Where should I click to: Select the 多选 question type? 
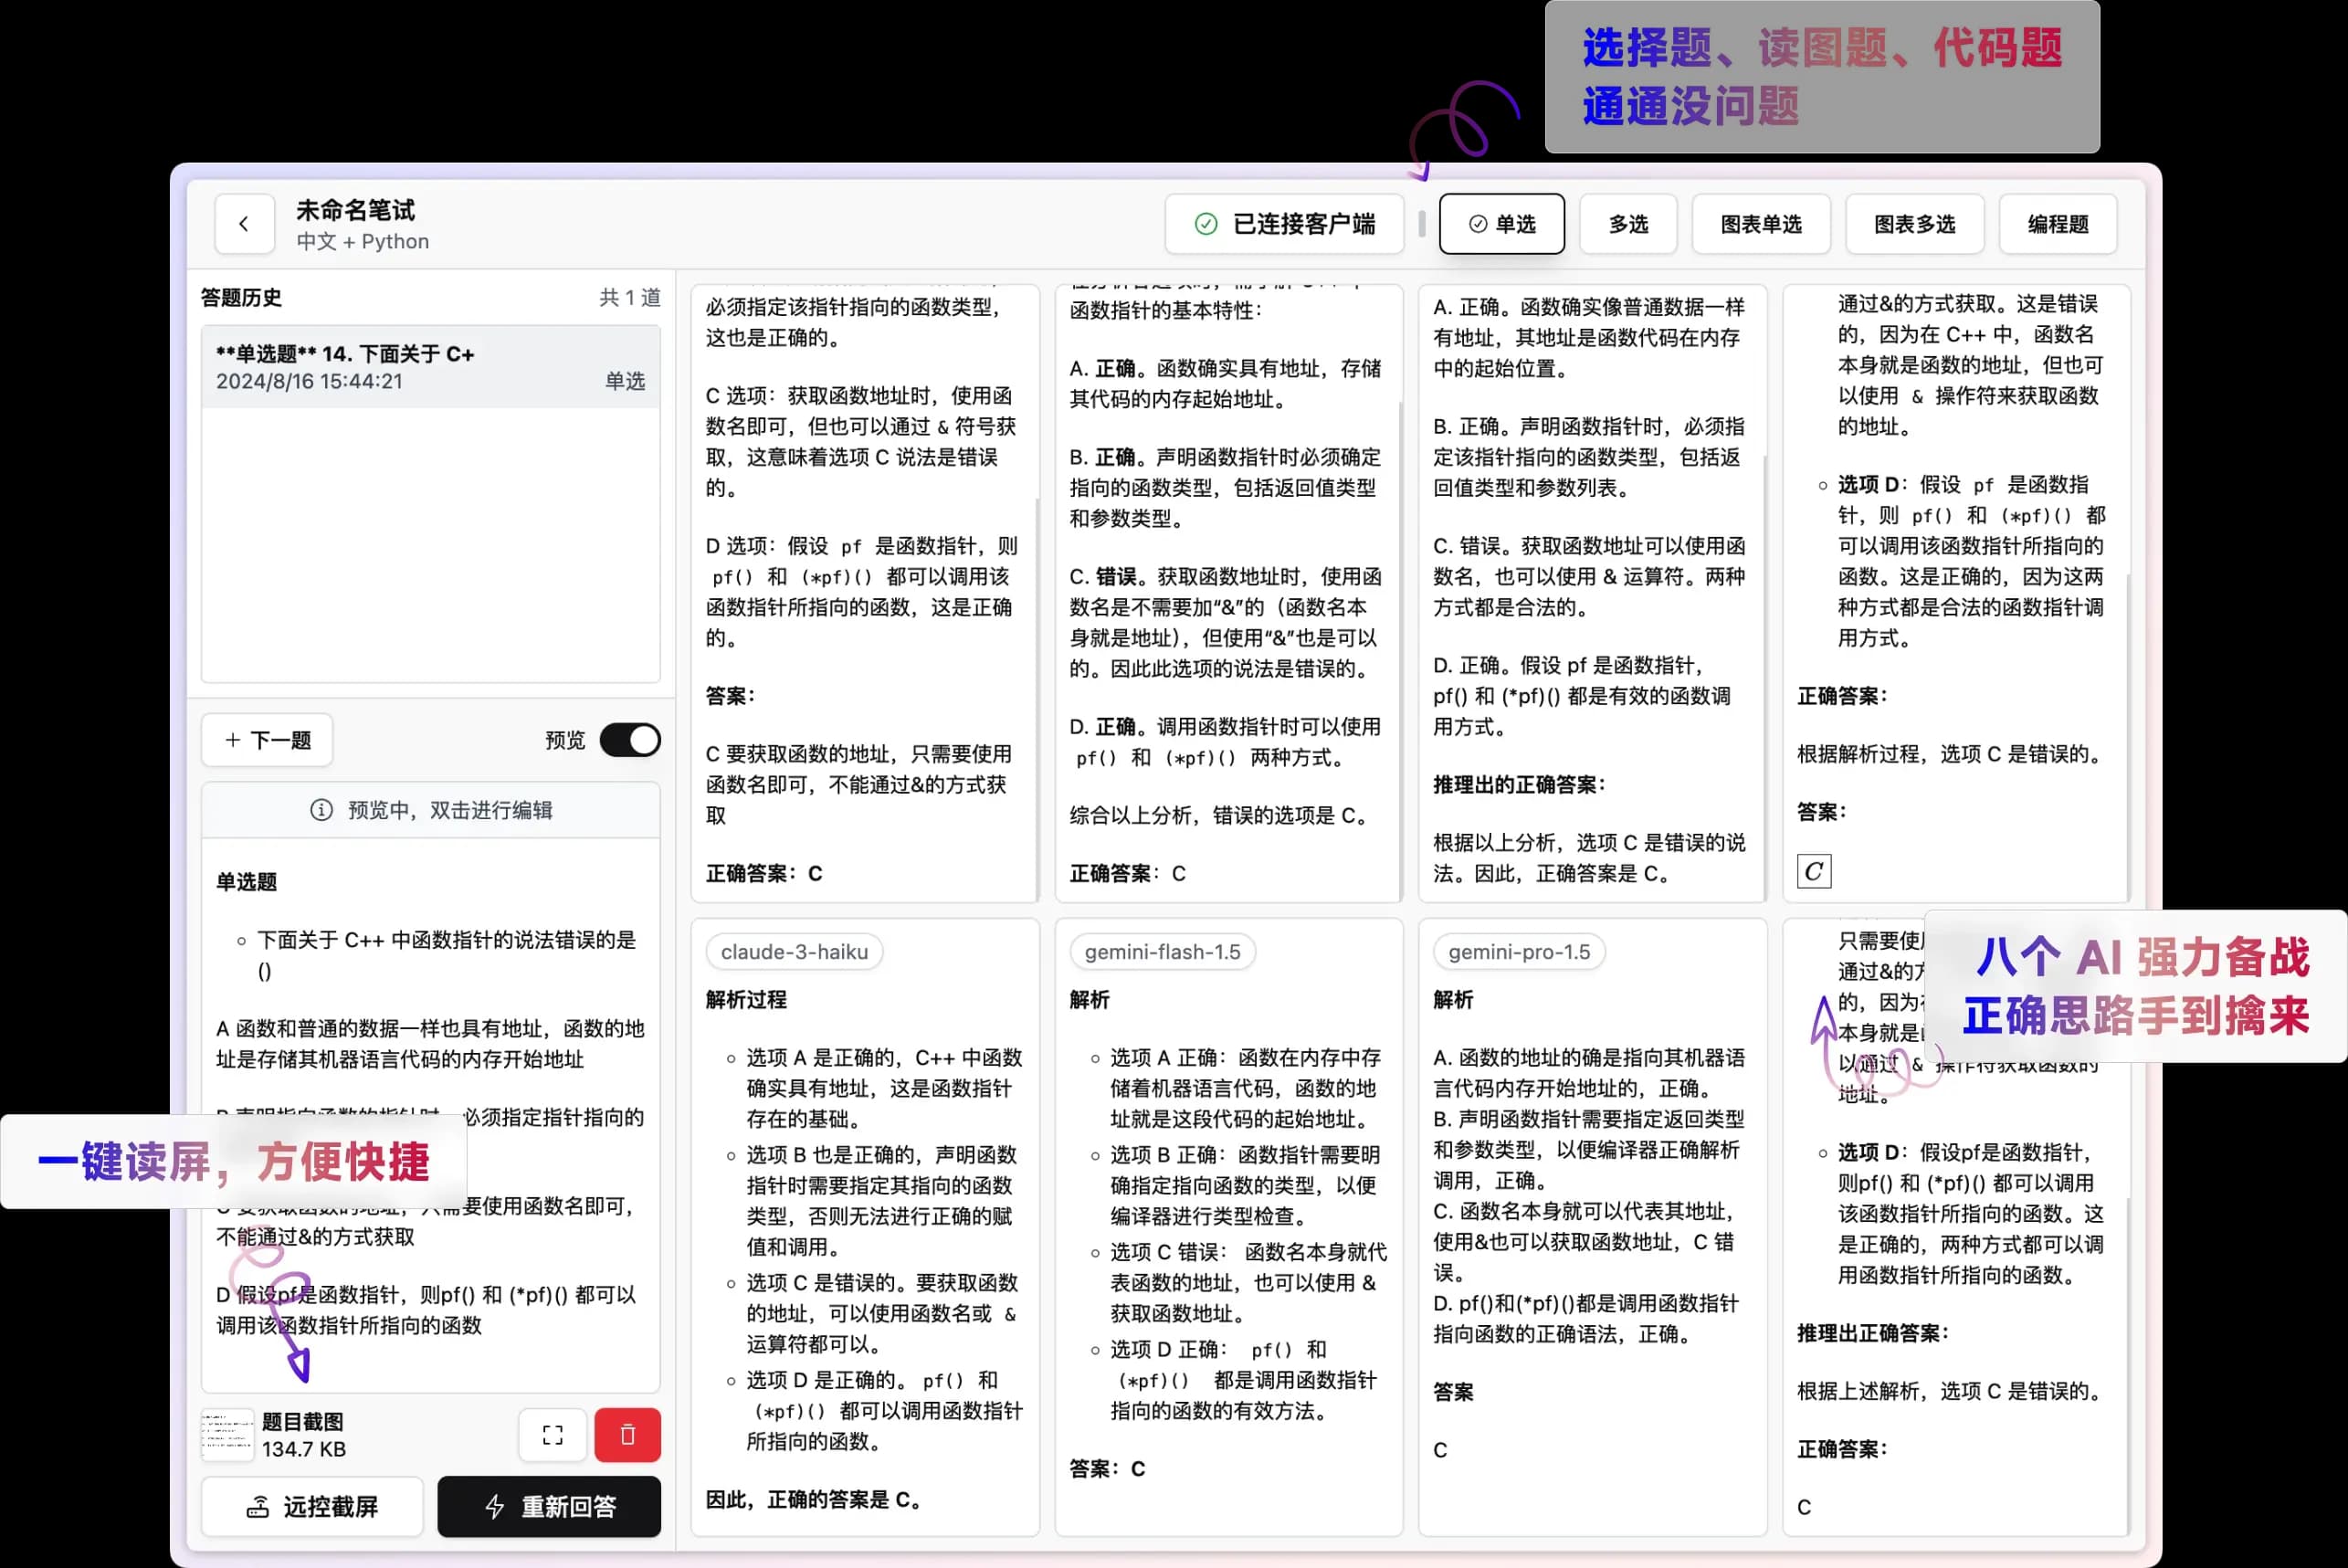pyautogui.click(x=1627, y=224)
